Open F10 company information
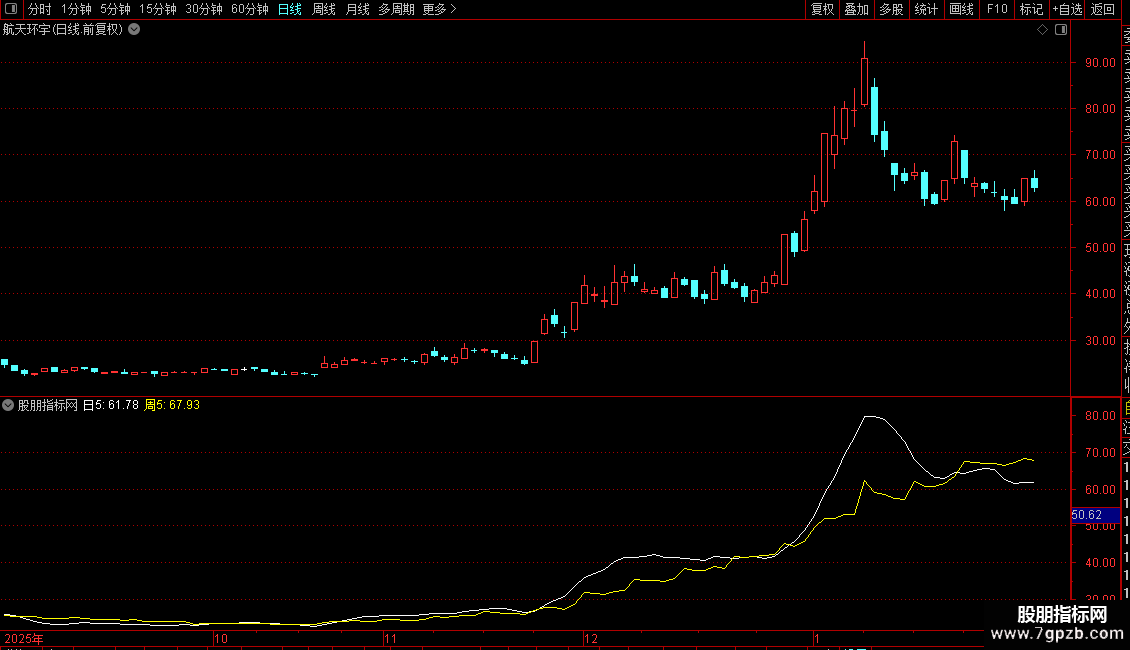The width and height of the screenshot is (1130, 650). [x=997, y=9]
